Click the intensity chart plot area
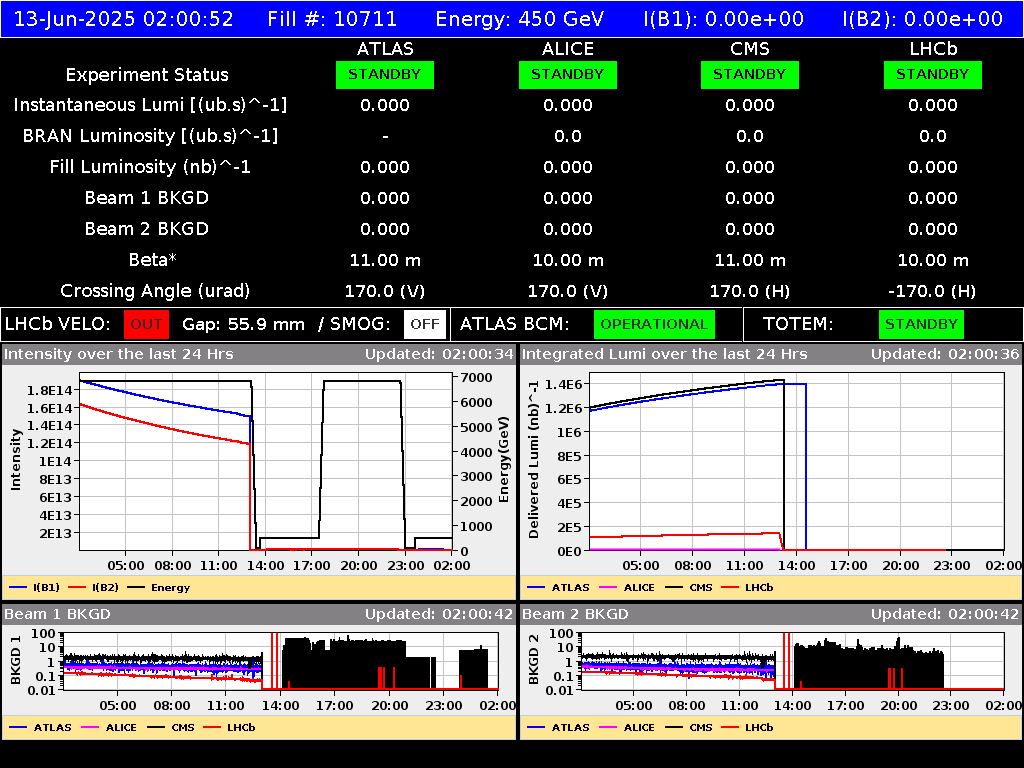 [x=266, y=462]
